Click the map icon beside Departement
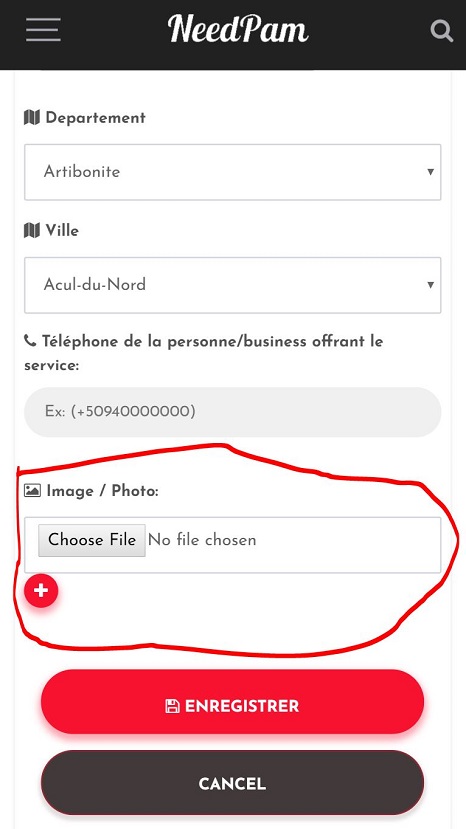The height and width of the screenshot is (829, 466). 32,117
